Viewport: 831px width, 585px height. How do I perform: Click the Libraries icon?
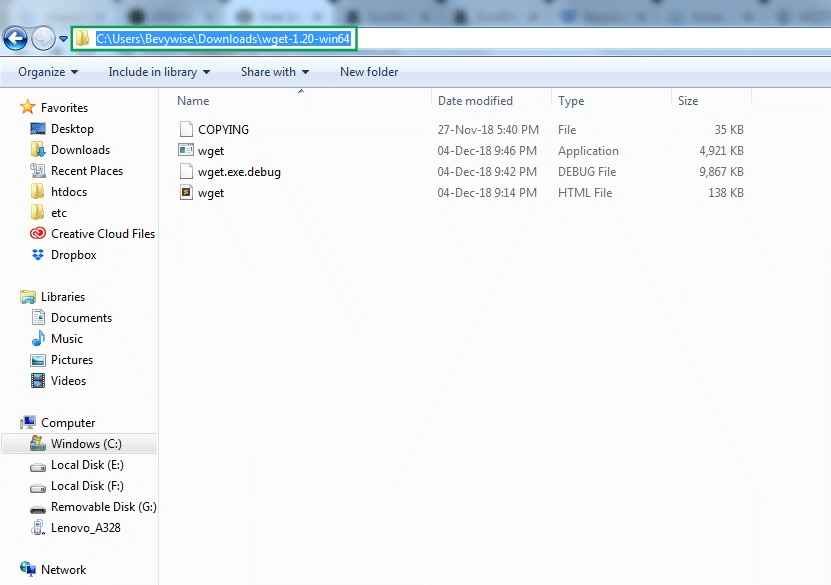tap(28, 297)
